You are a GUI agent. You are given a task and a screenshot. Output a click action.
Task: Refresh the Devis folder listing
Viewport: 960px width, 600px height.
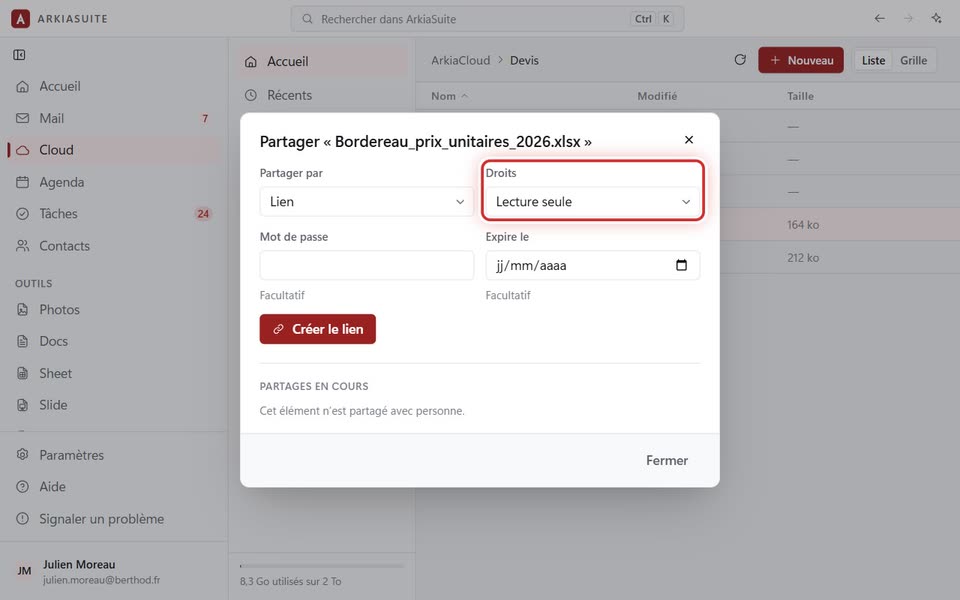click(x=740, y=60)
